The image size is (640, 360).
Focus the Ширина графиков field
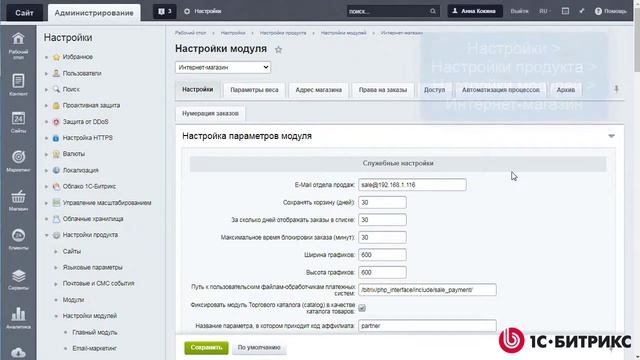point(382,255)
